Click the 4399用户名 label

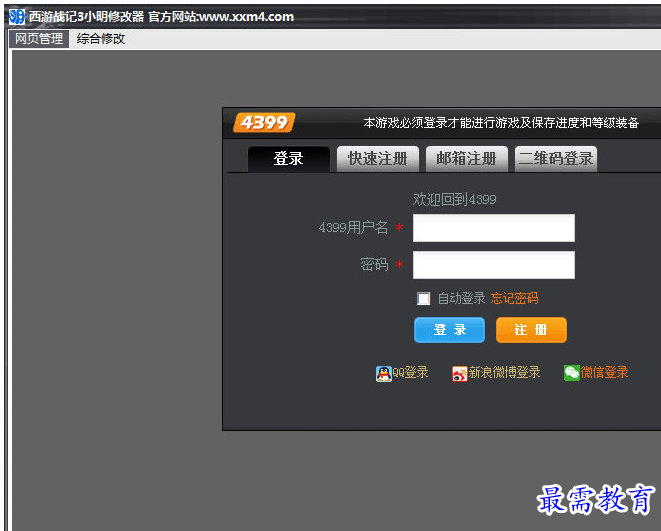pyautogui.click(x=353, y=228)
